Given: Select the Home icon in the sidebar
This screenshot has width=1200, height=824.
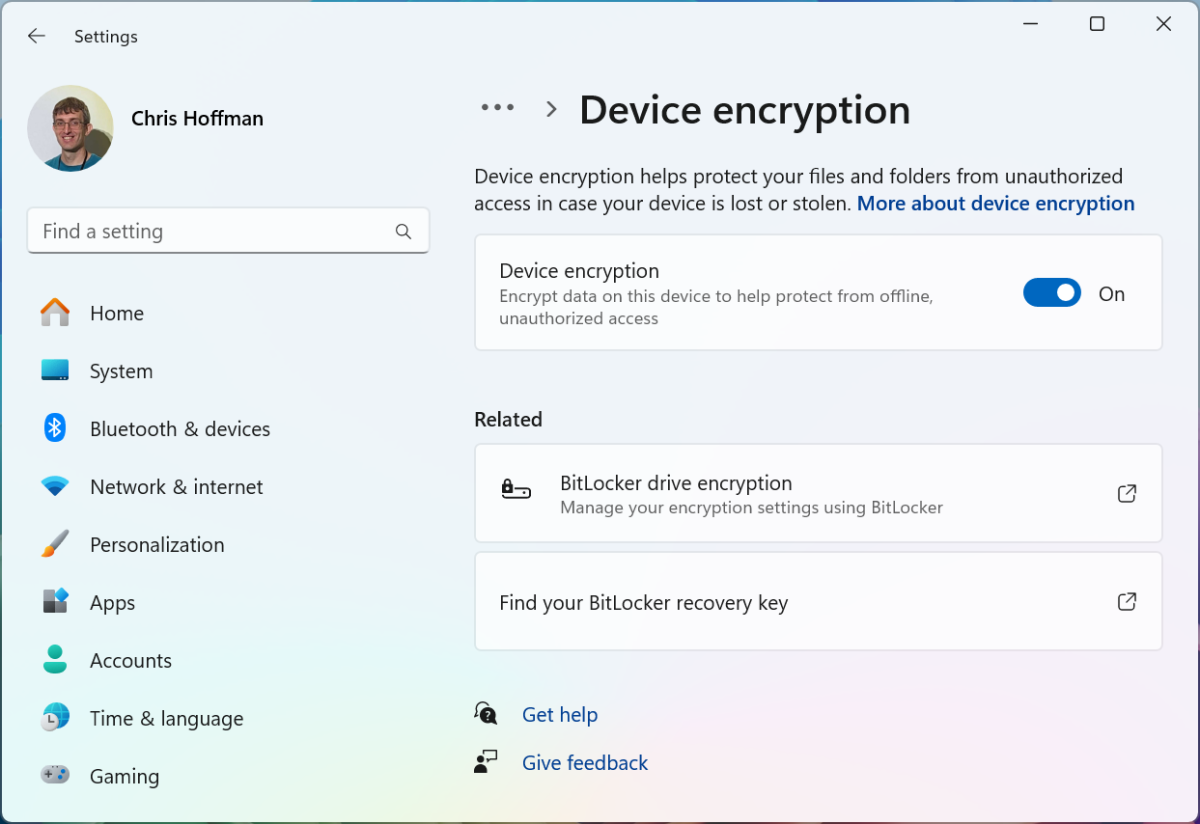Looking at the screenshot, I should pyautogui.click(x=54, y=313).
